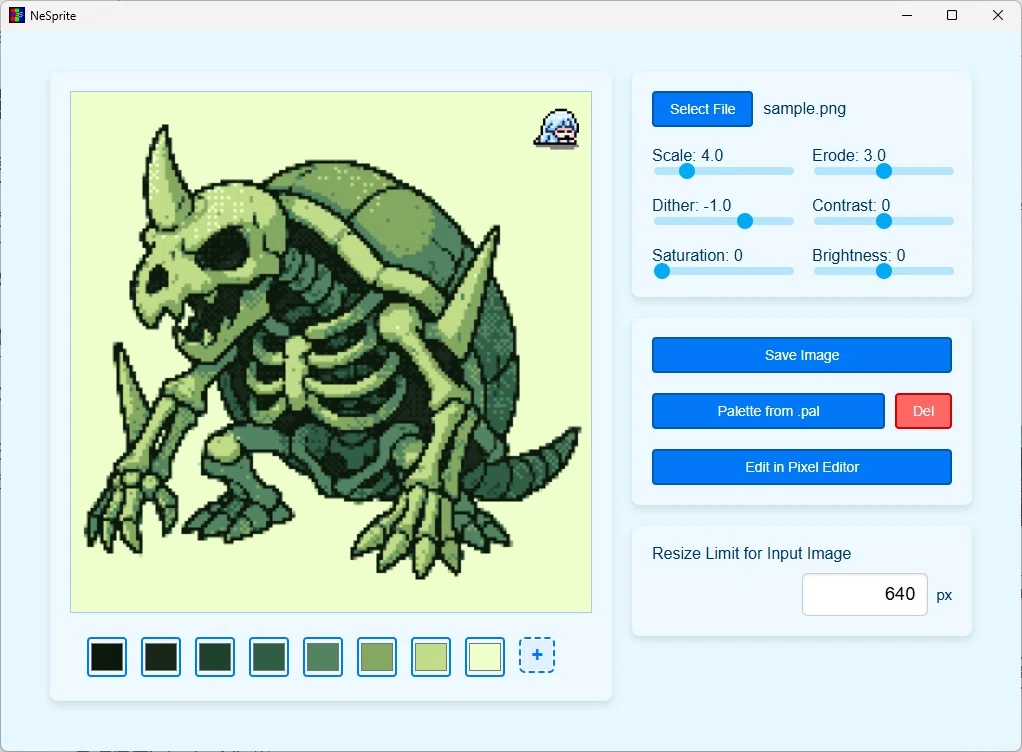Click the 'Scale: 4.0' label
1022x752 pixels.
pos(687,155)
